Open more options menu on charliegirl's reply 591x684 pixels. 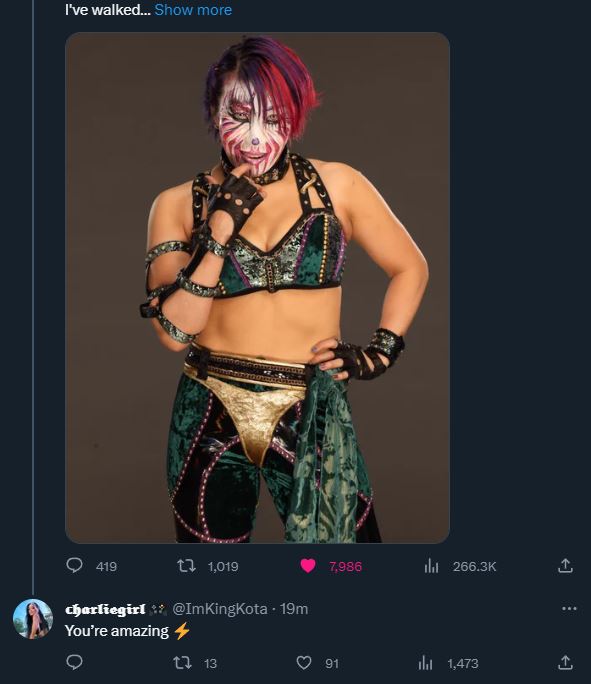[x=569, y=609]
